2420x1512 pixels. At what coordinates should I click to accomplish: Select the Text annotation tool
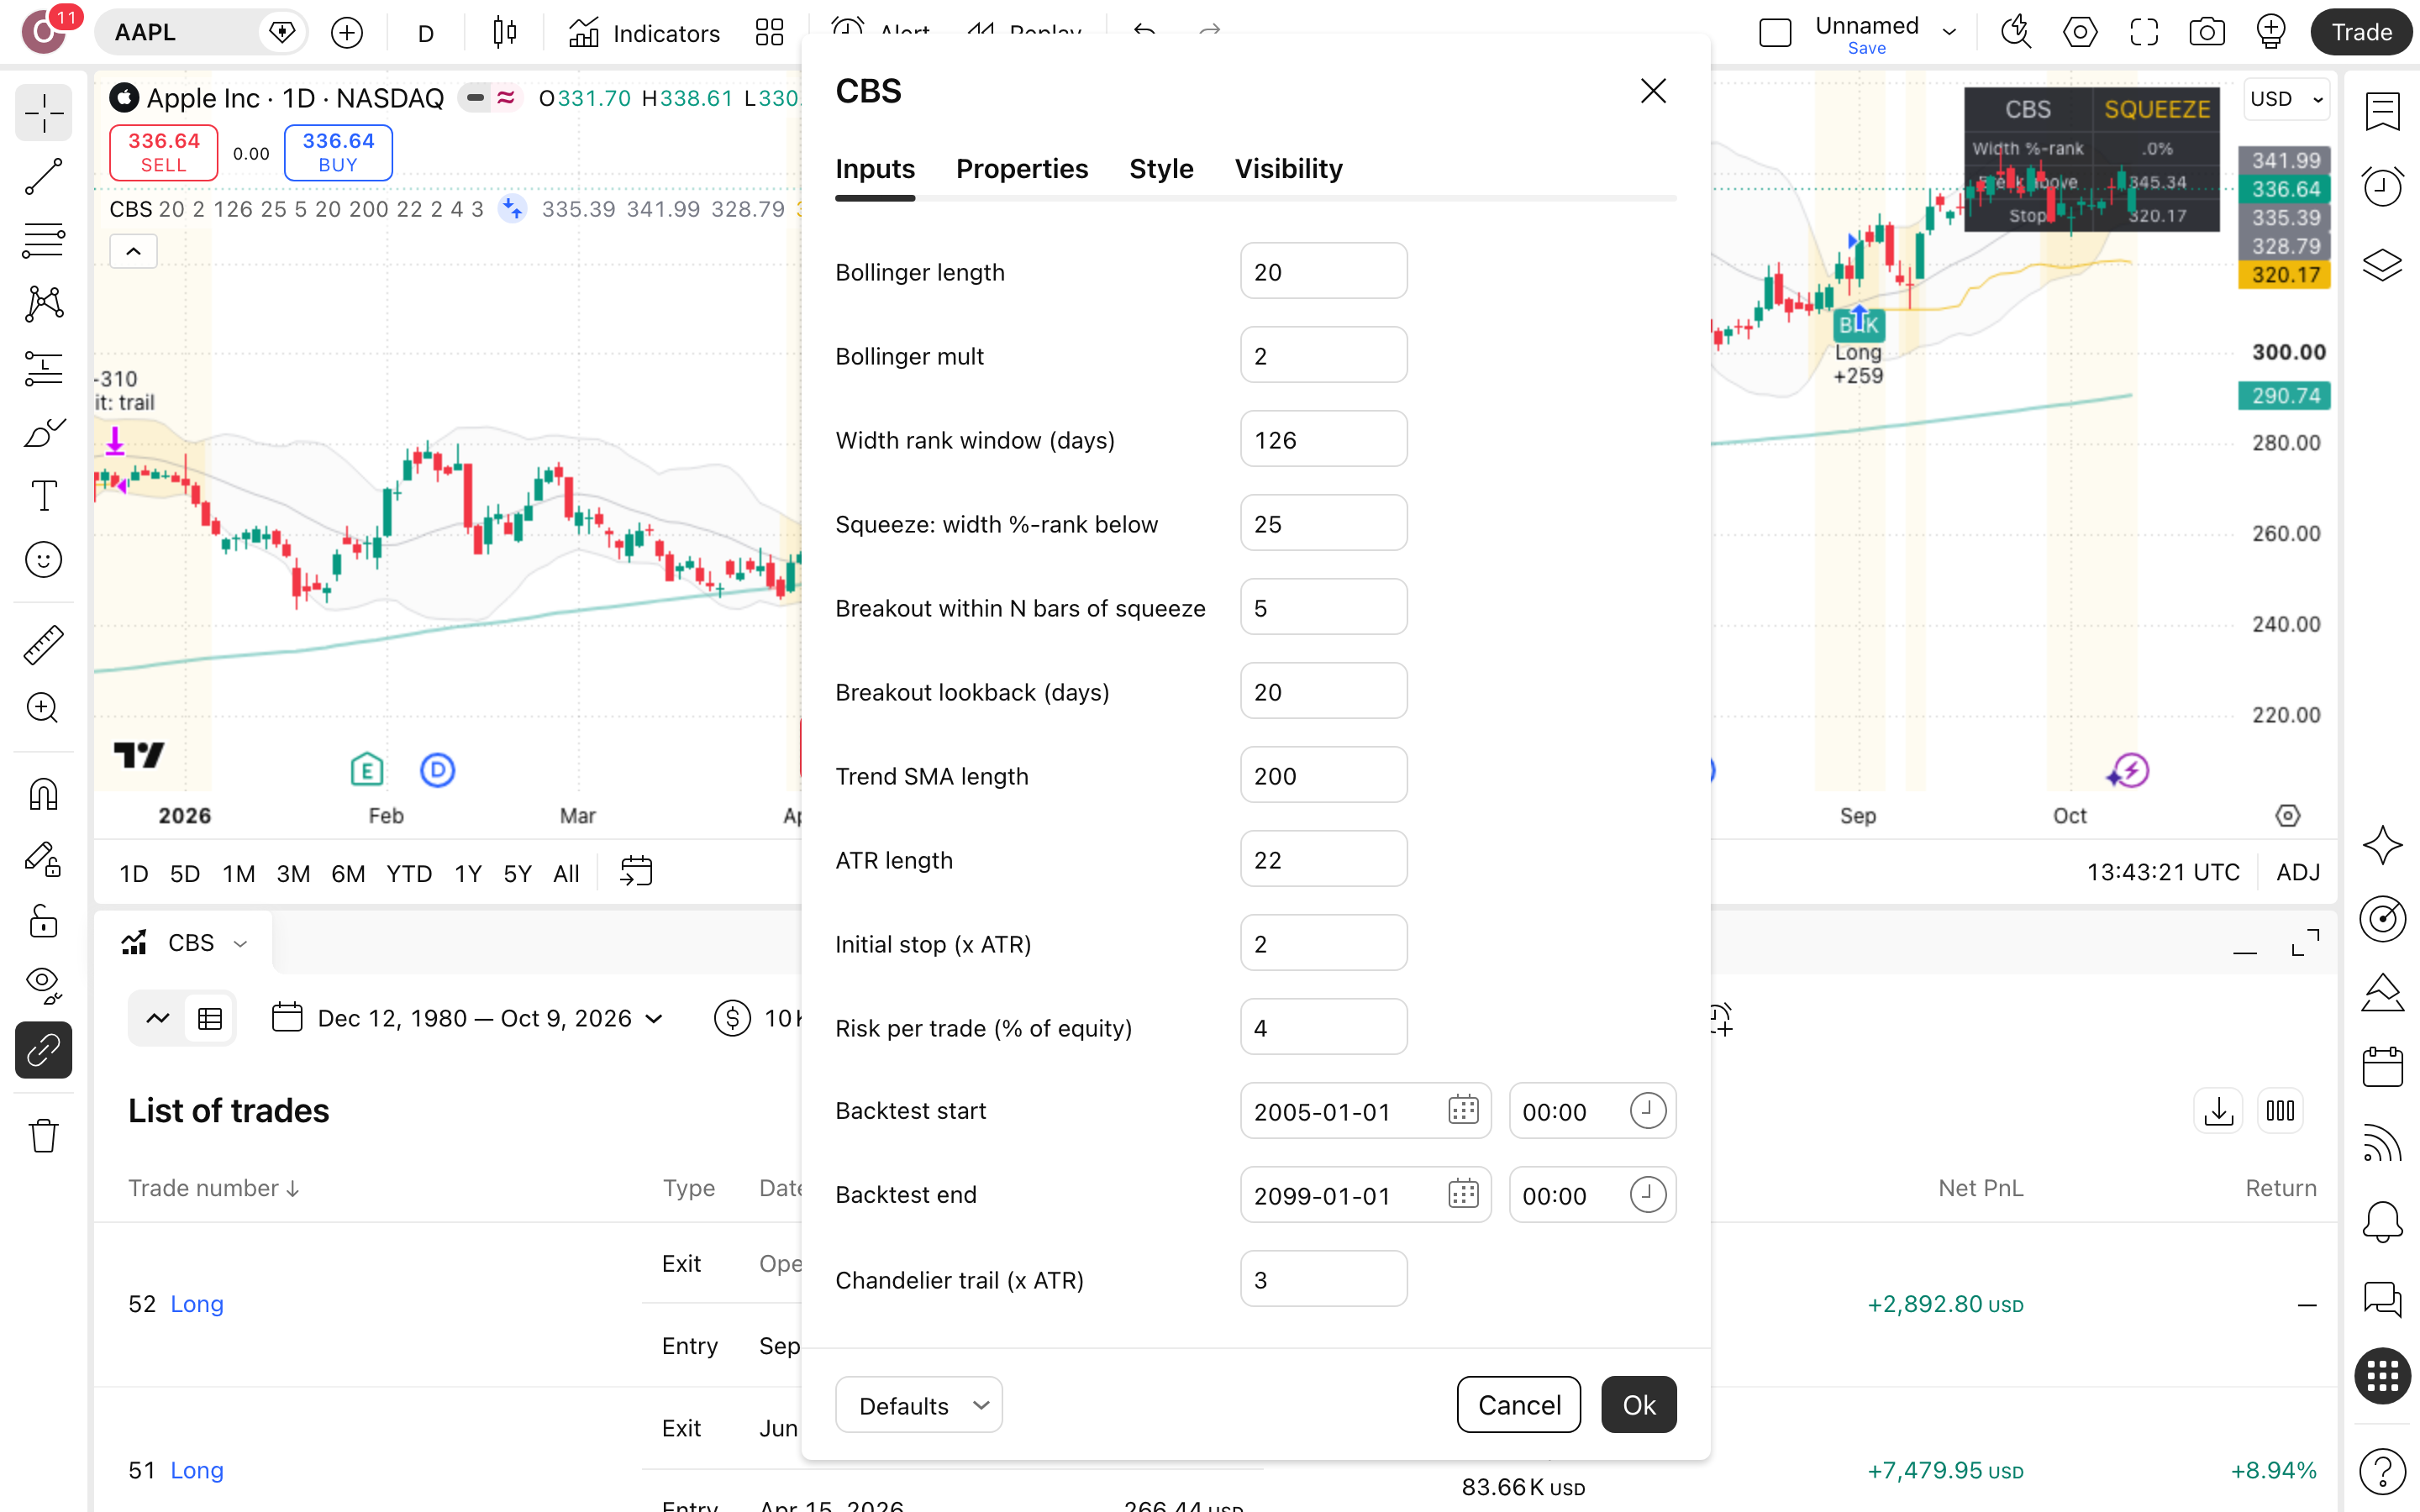pyautogui.click(x=43, y=496)
